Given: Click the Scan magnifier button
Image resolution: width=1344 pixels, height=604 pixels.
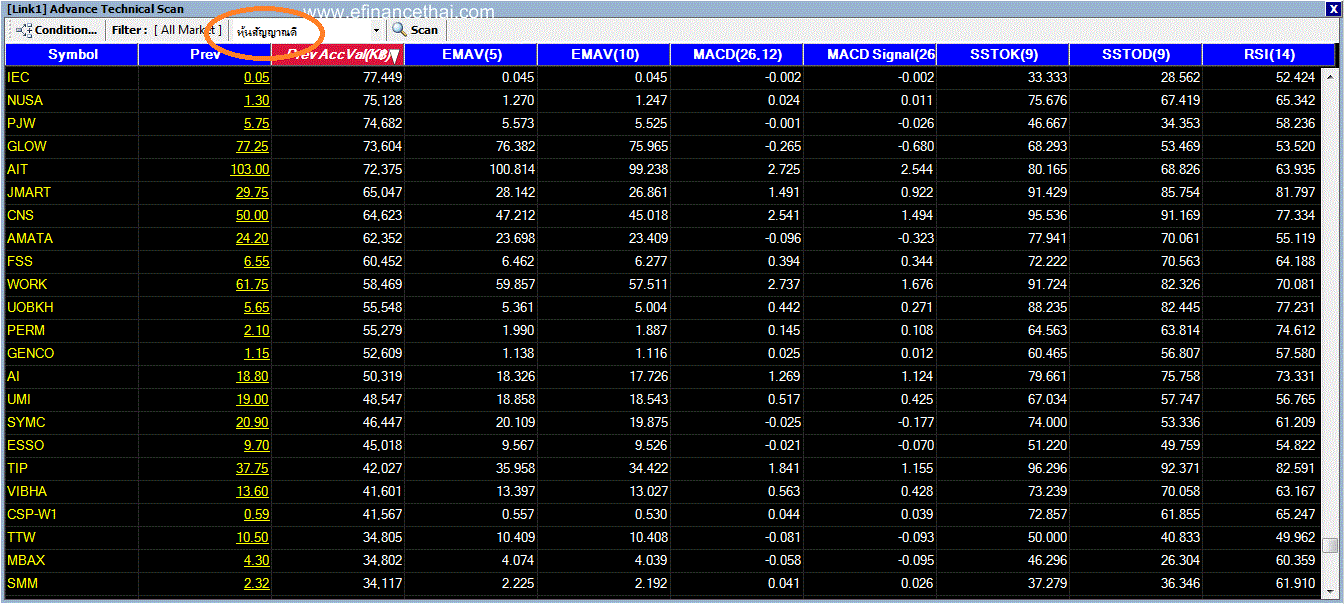Looking at the screenshot, I should (416, 30).
